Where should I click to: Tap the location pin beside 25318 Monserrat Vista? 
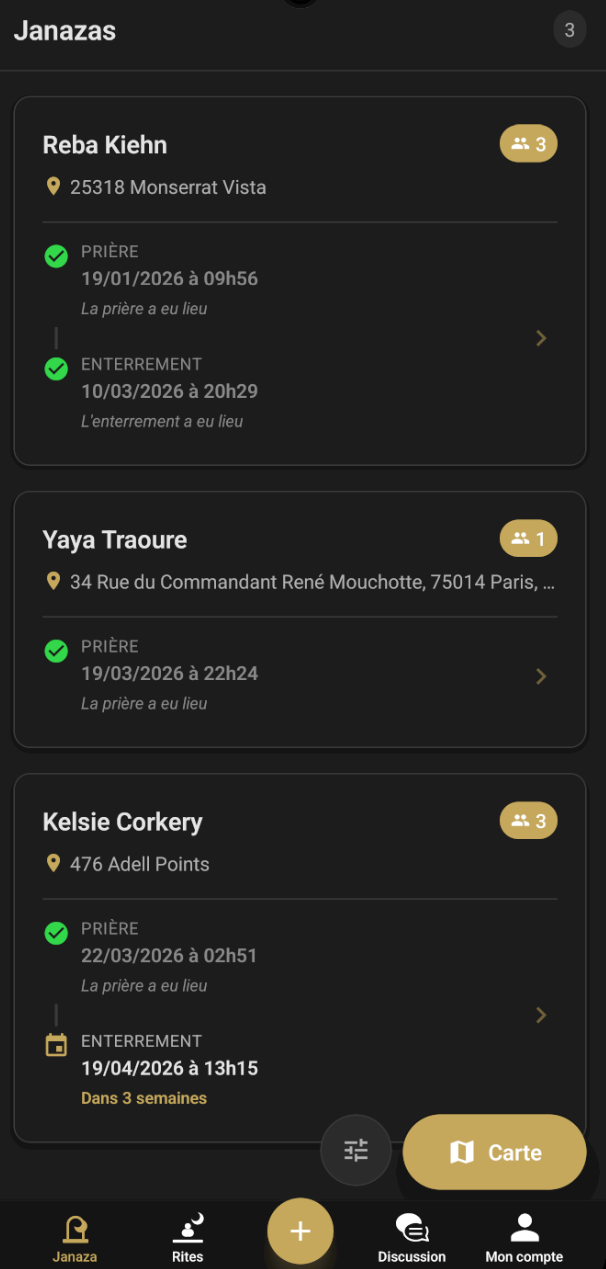click(x=53, y=186)
